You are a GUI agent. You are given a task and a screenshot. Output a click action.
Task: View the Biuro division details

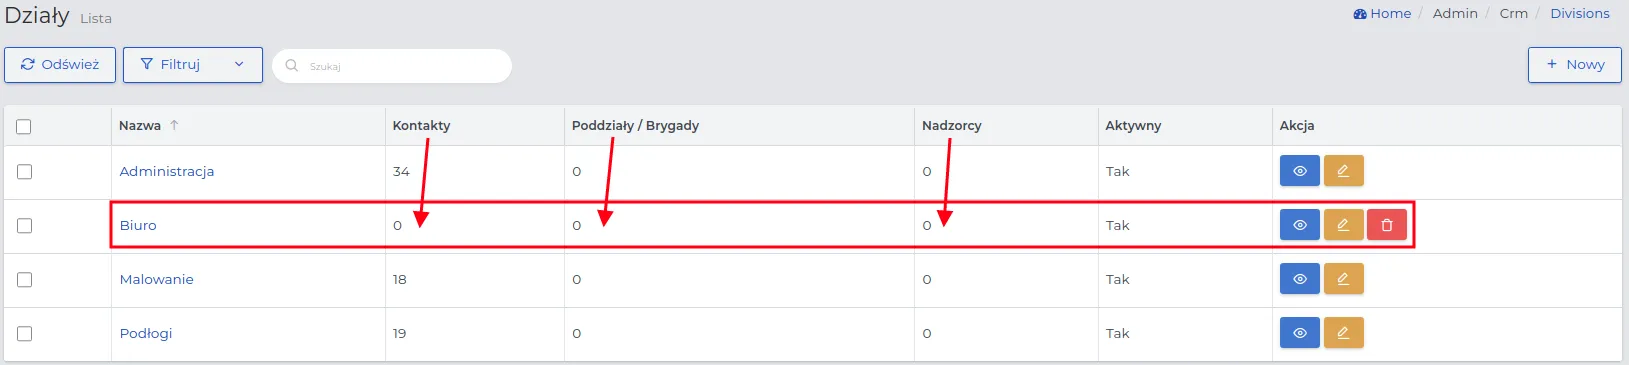pos(1300,225)
